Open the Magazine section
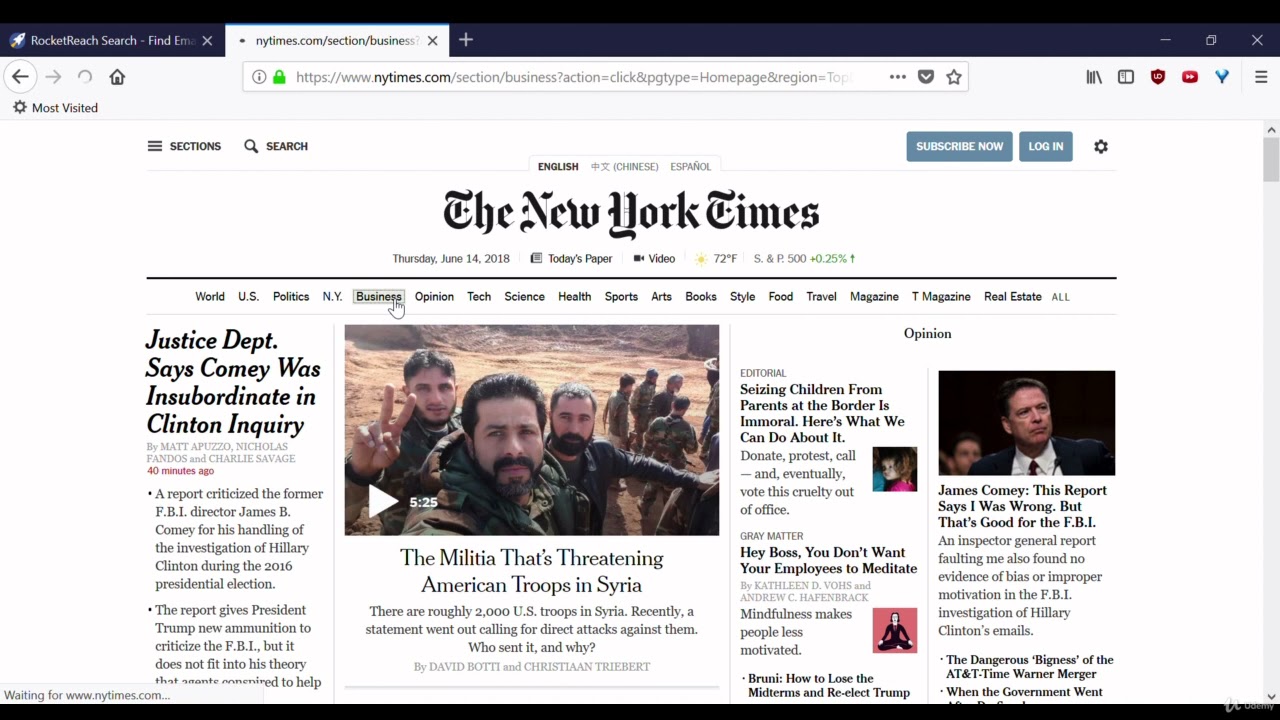1280x720 pixels. tap(874, 296)
